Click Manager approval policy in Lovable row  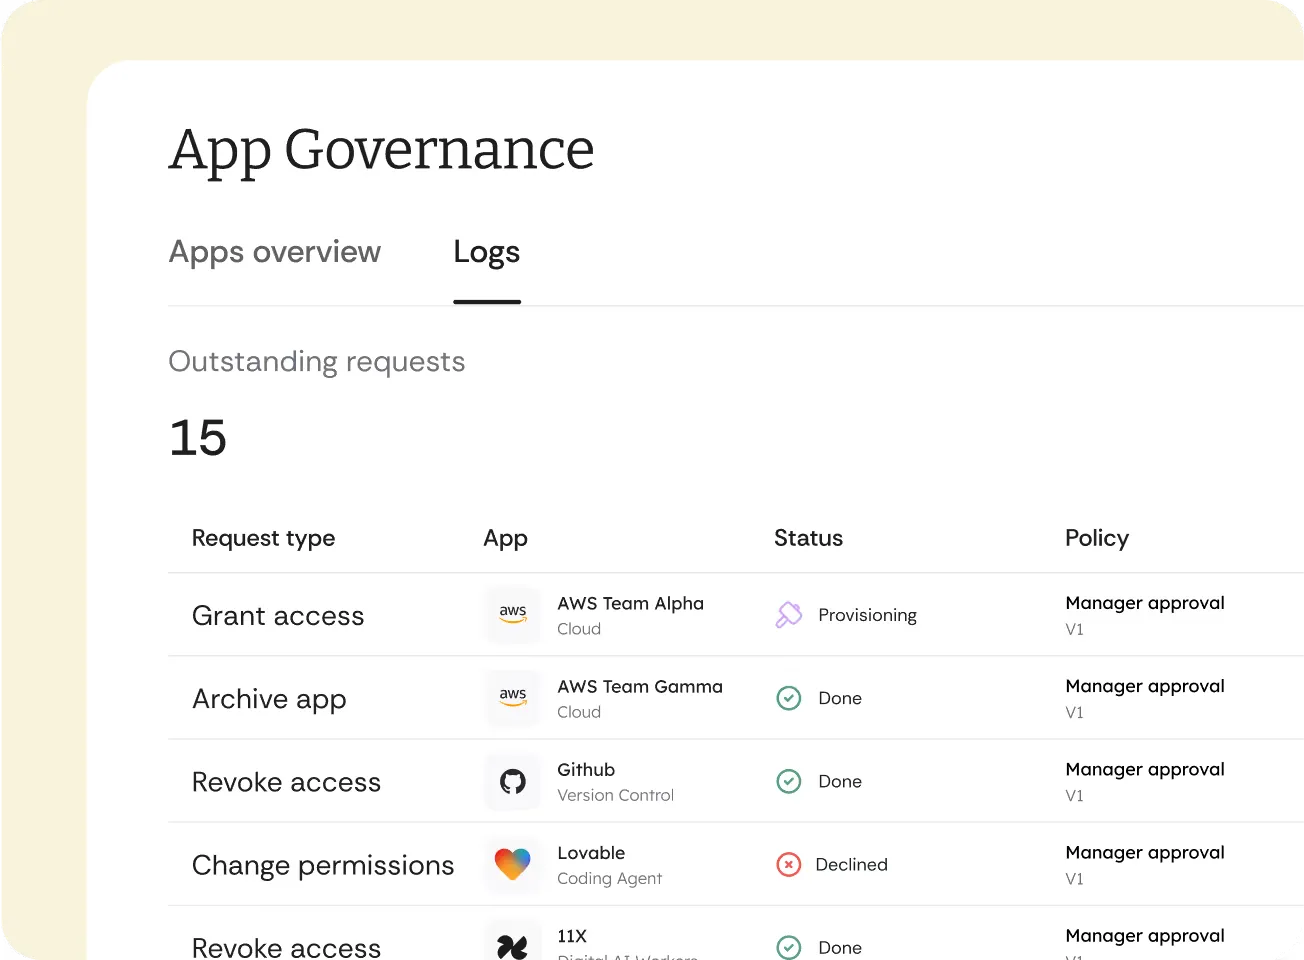1145,852
